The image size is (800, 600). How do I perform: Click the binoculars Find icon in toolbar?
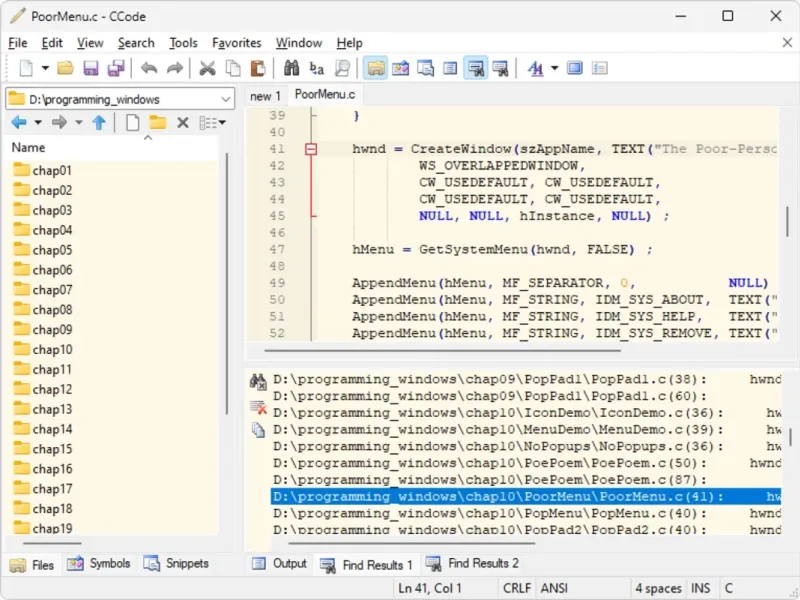[x=291, y=68]
